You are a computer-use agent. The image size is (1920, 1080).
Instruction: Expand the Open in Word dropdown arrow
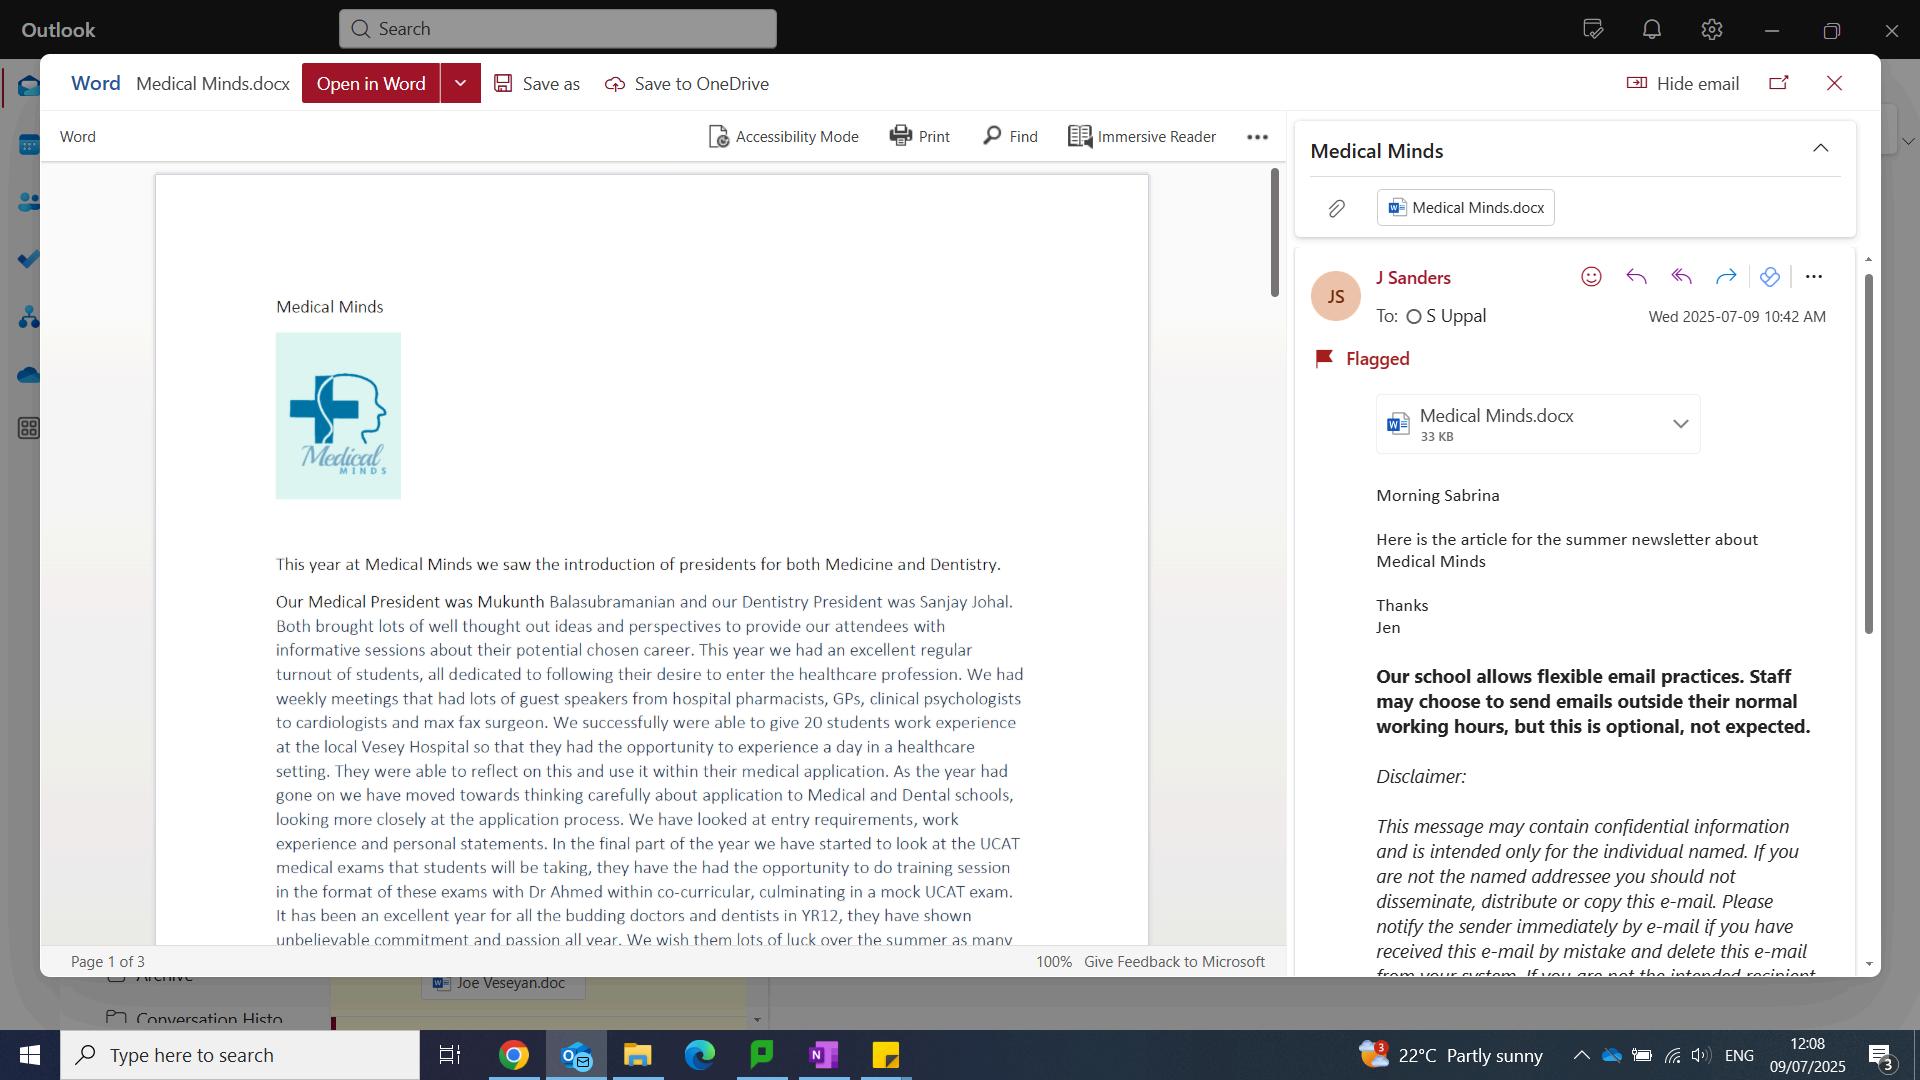(460, 83)
